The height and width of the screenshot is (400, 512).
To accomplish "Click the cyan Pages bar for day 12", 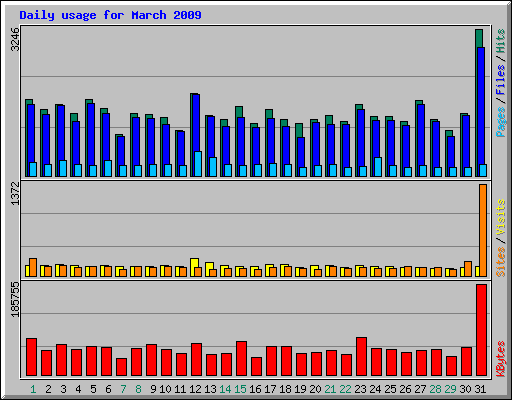I will 198,164.
